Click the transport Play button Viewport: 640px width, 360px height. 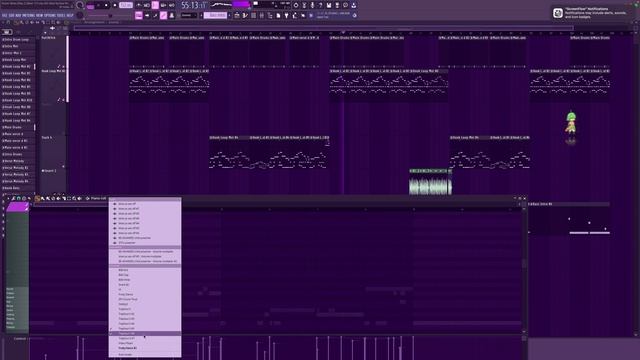pos(98,6)
